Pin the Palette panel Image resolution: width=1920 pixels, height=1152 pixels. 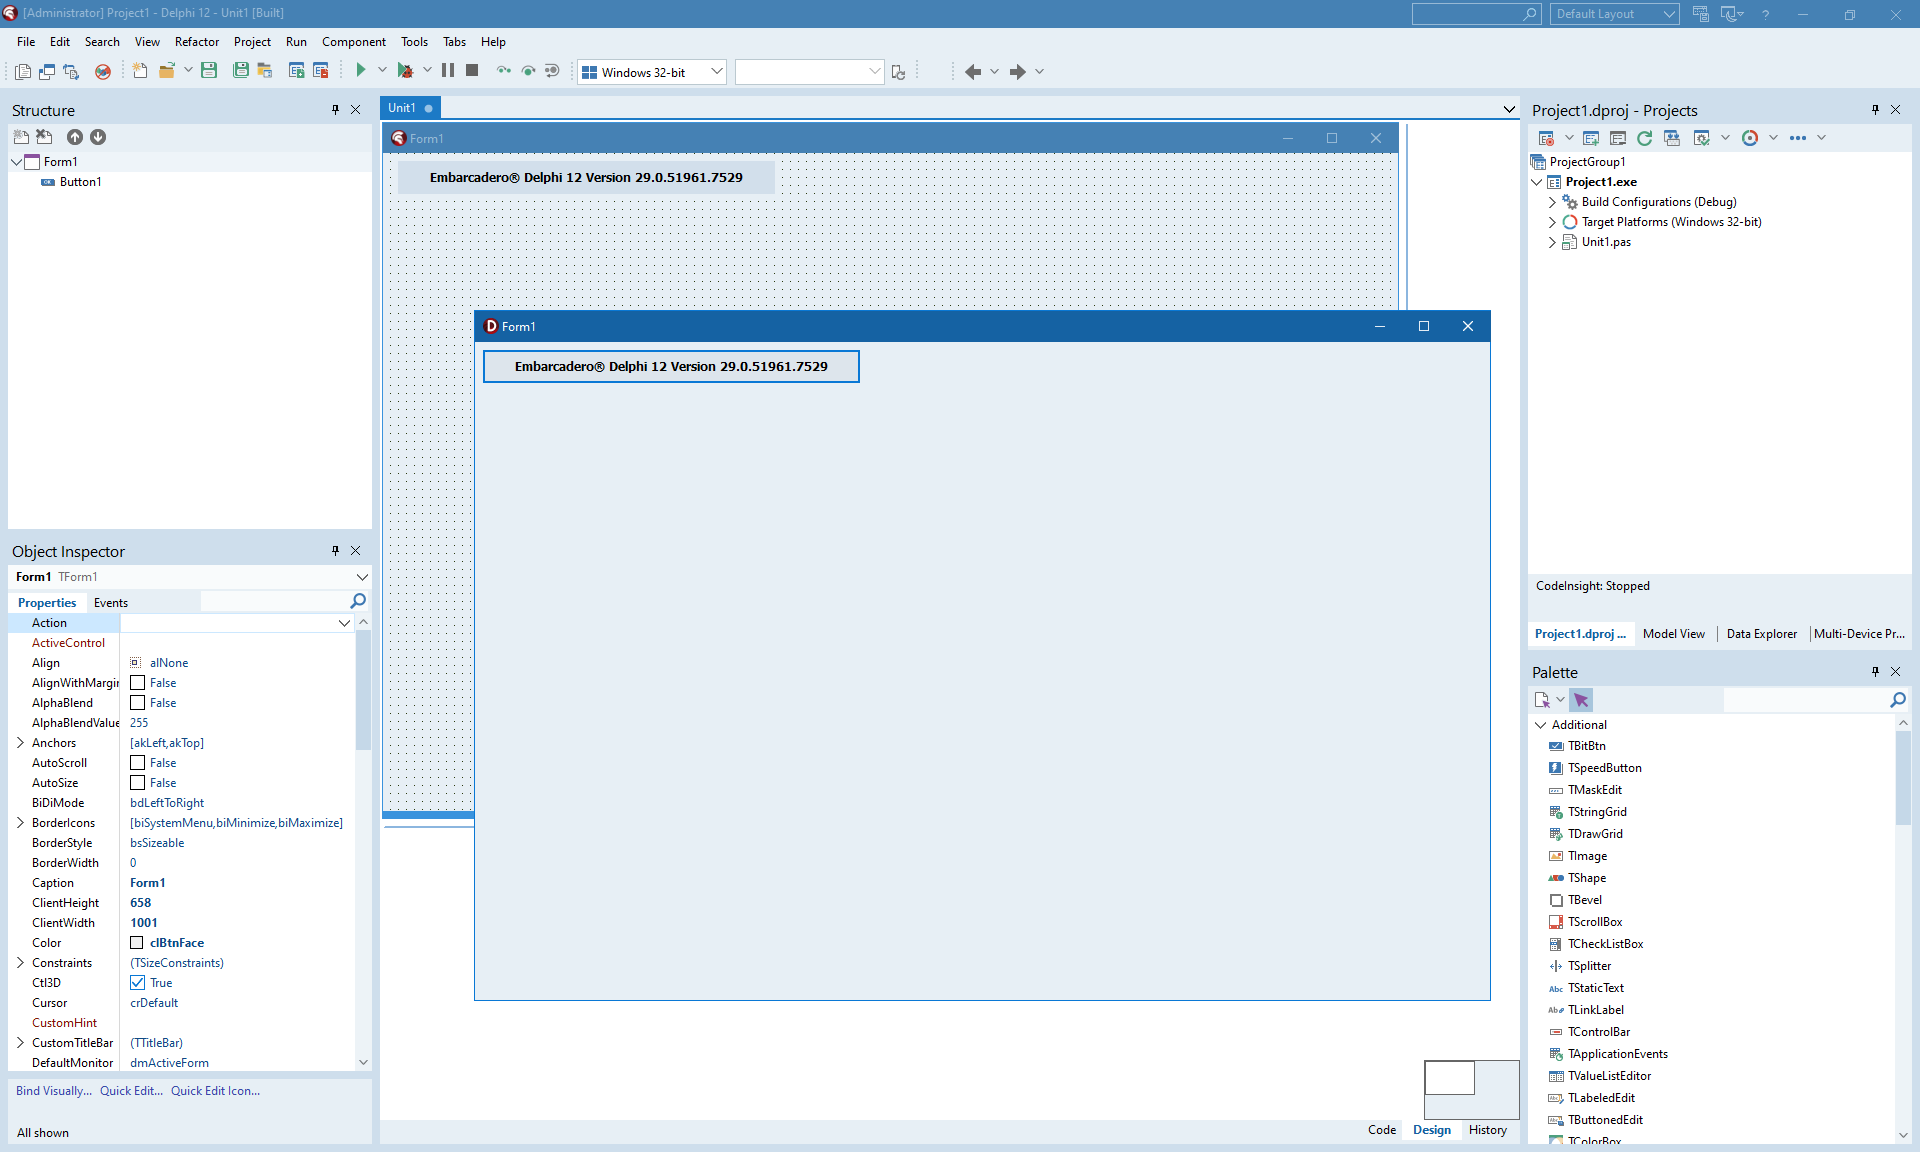1875,672
